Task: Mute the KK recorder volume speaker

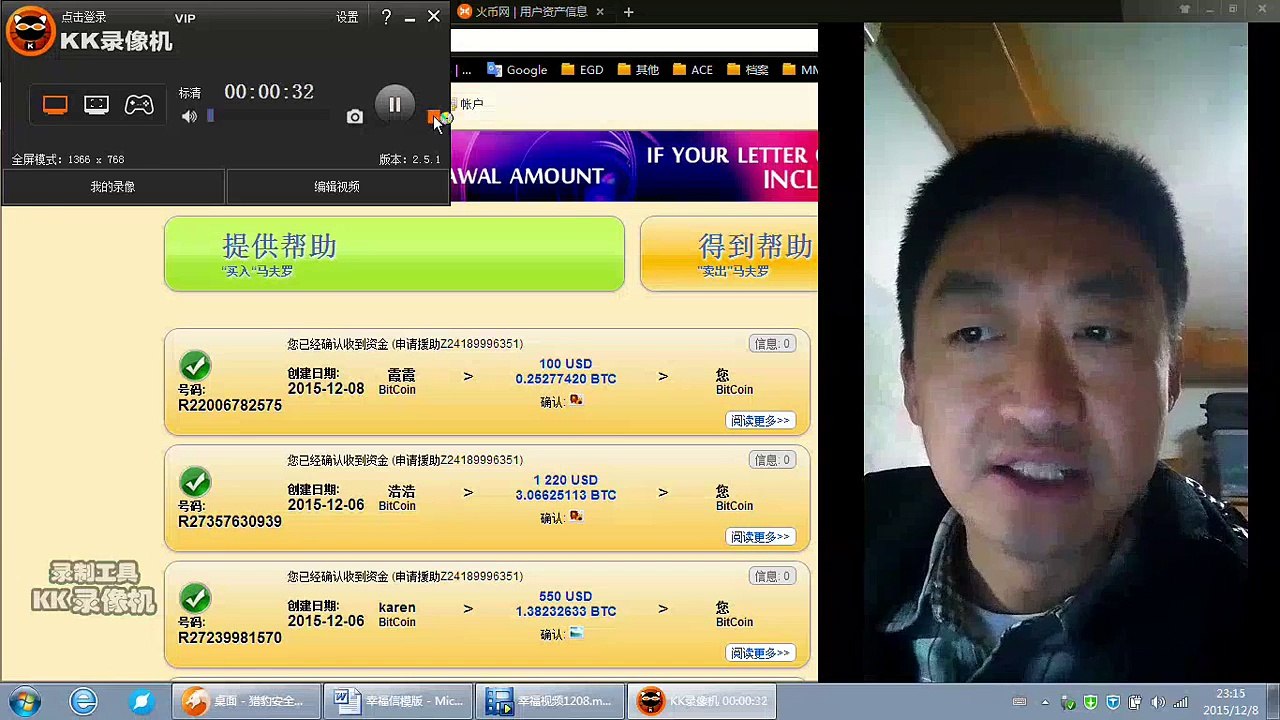Action: [189, 117]
